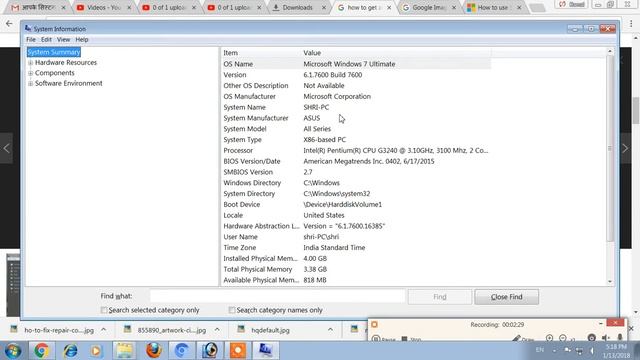Select the Total Physical Memory row
The image size is (640, 360).
[x=356, y=269]
